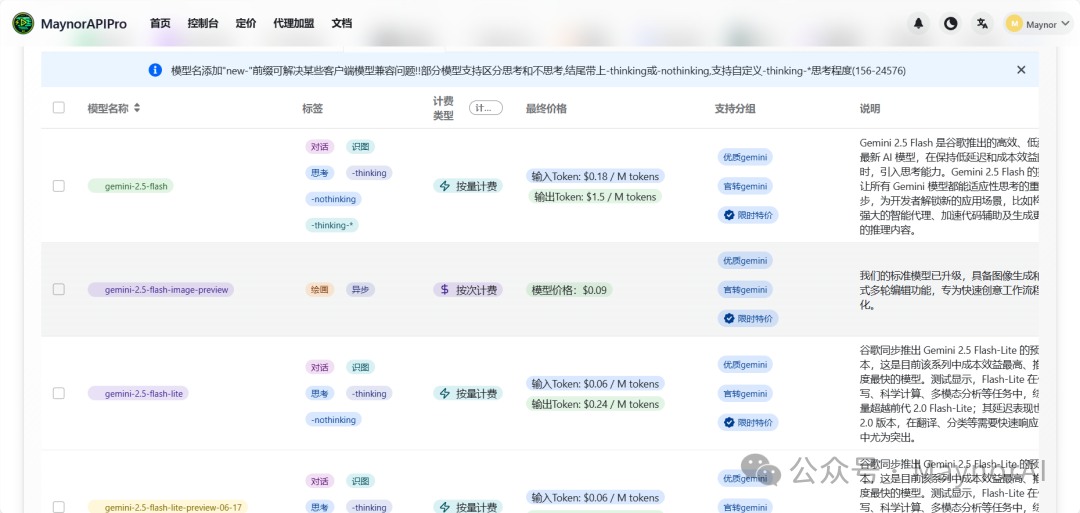Close the model name tip banner
1080x513 pixels.
point(1021,70)
